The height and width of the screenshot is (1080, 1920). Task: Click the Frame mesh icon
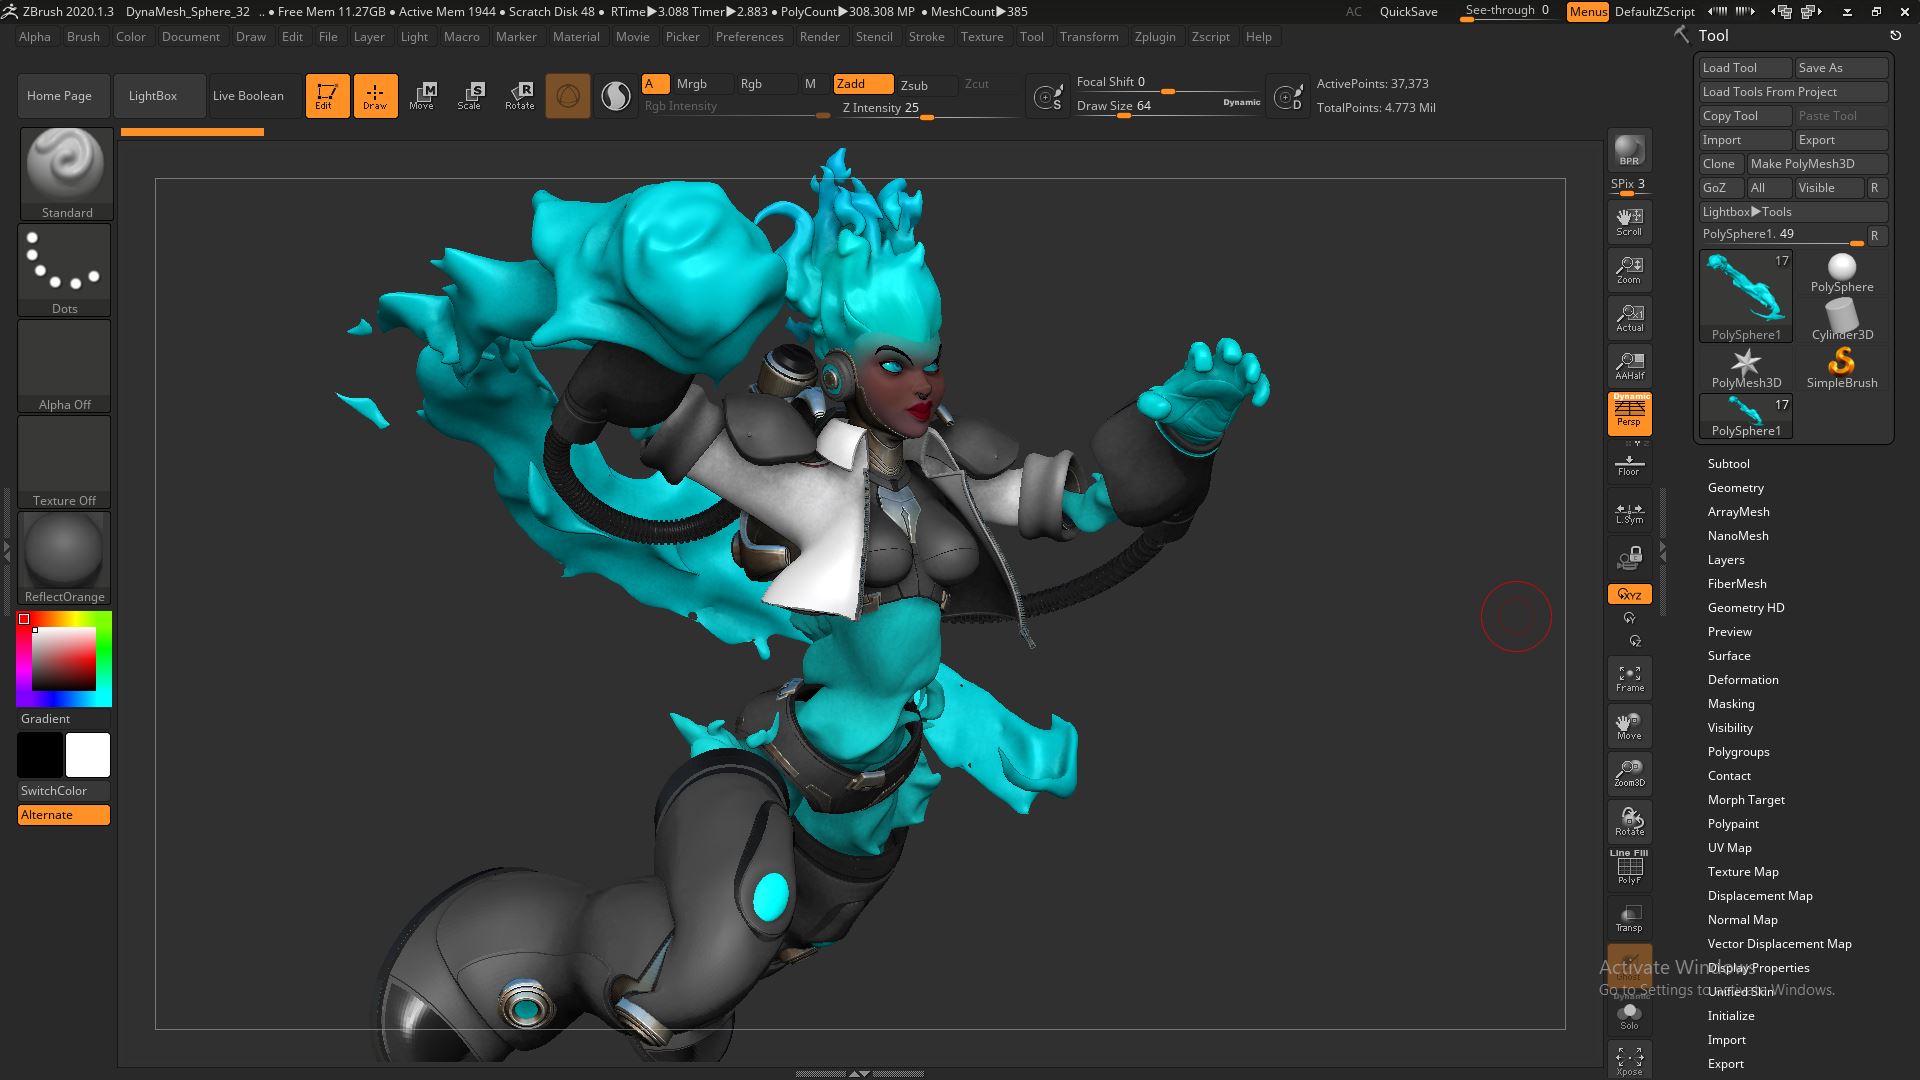pyautogui.click(x=1629, y=679)
